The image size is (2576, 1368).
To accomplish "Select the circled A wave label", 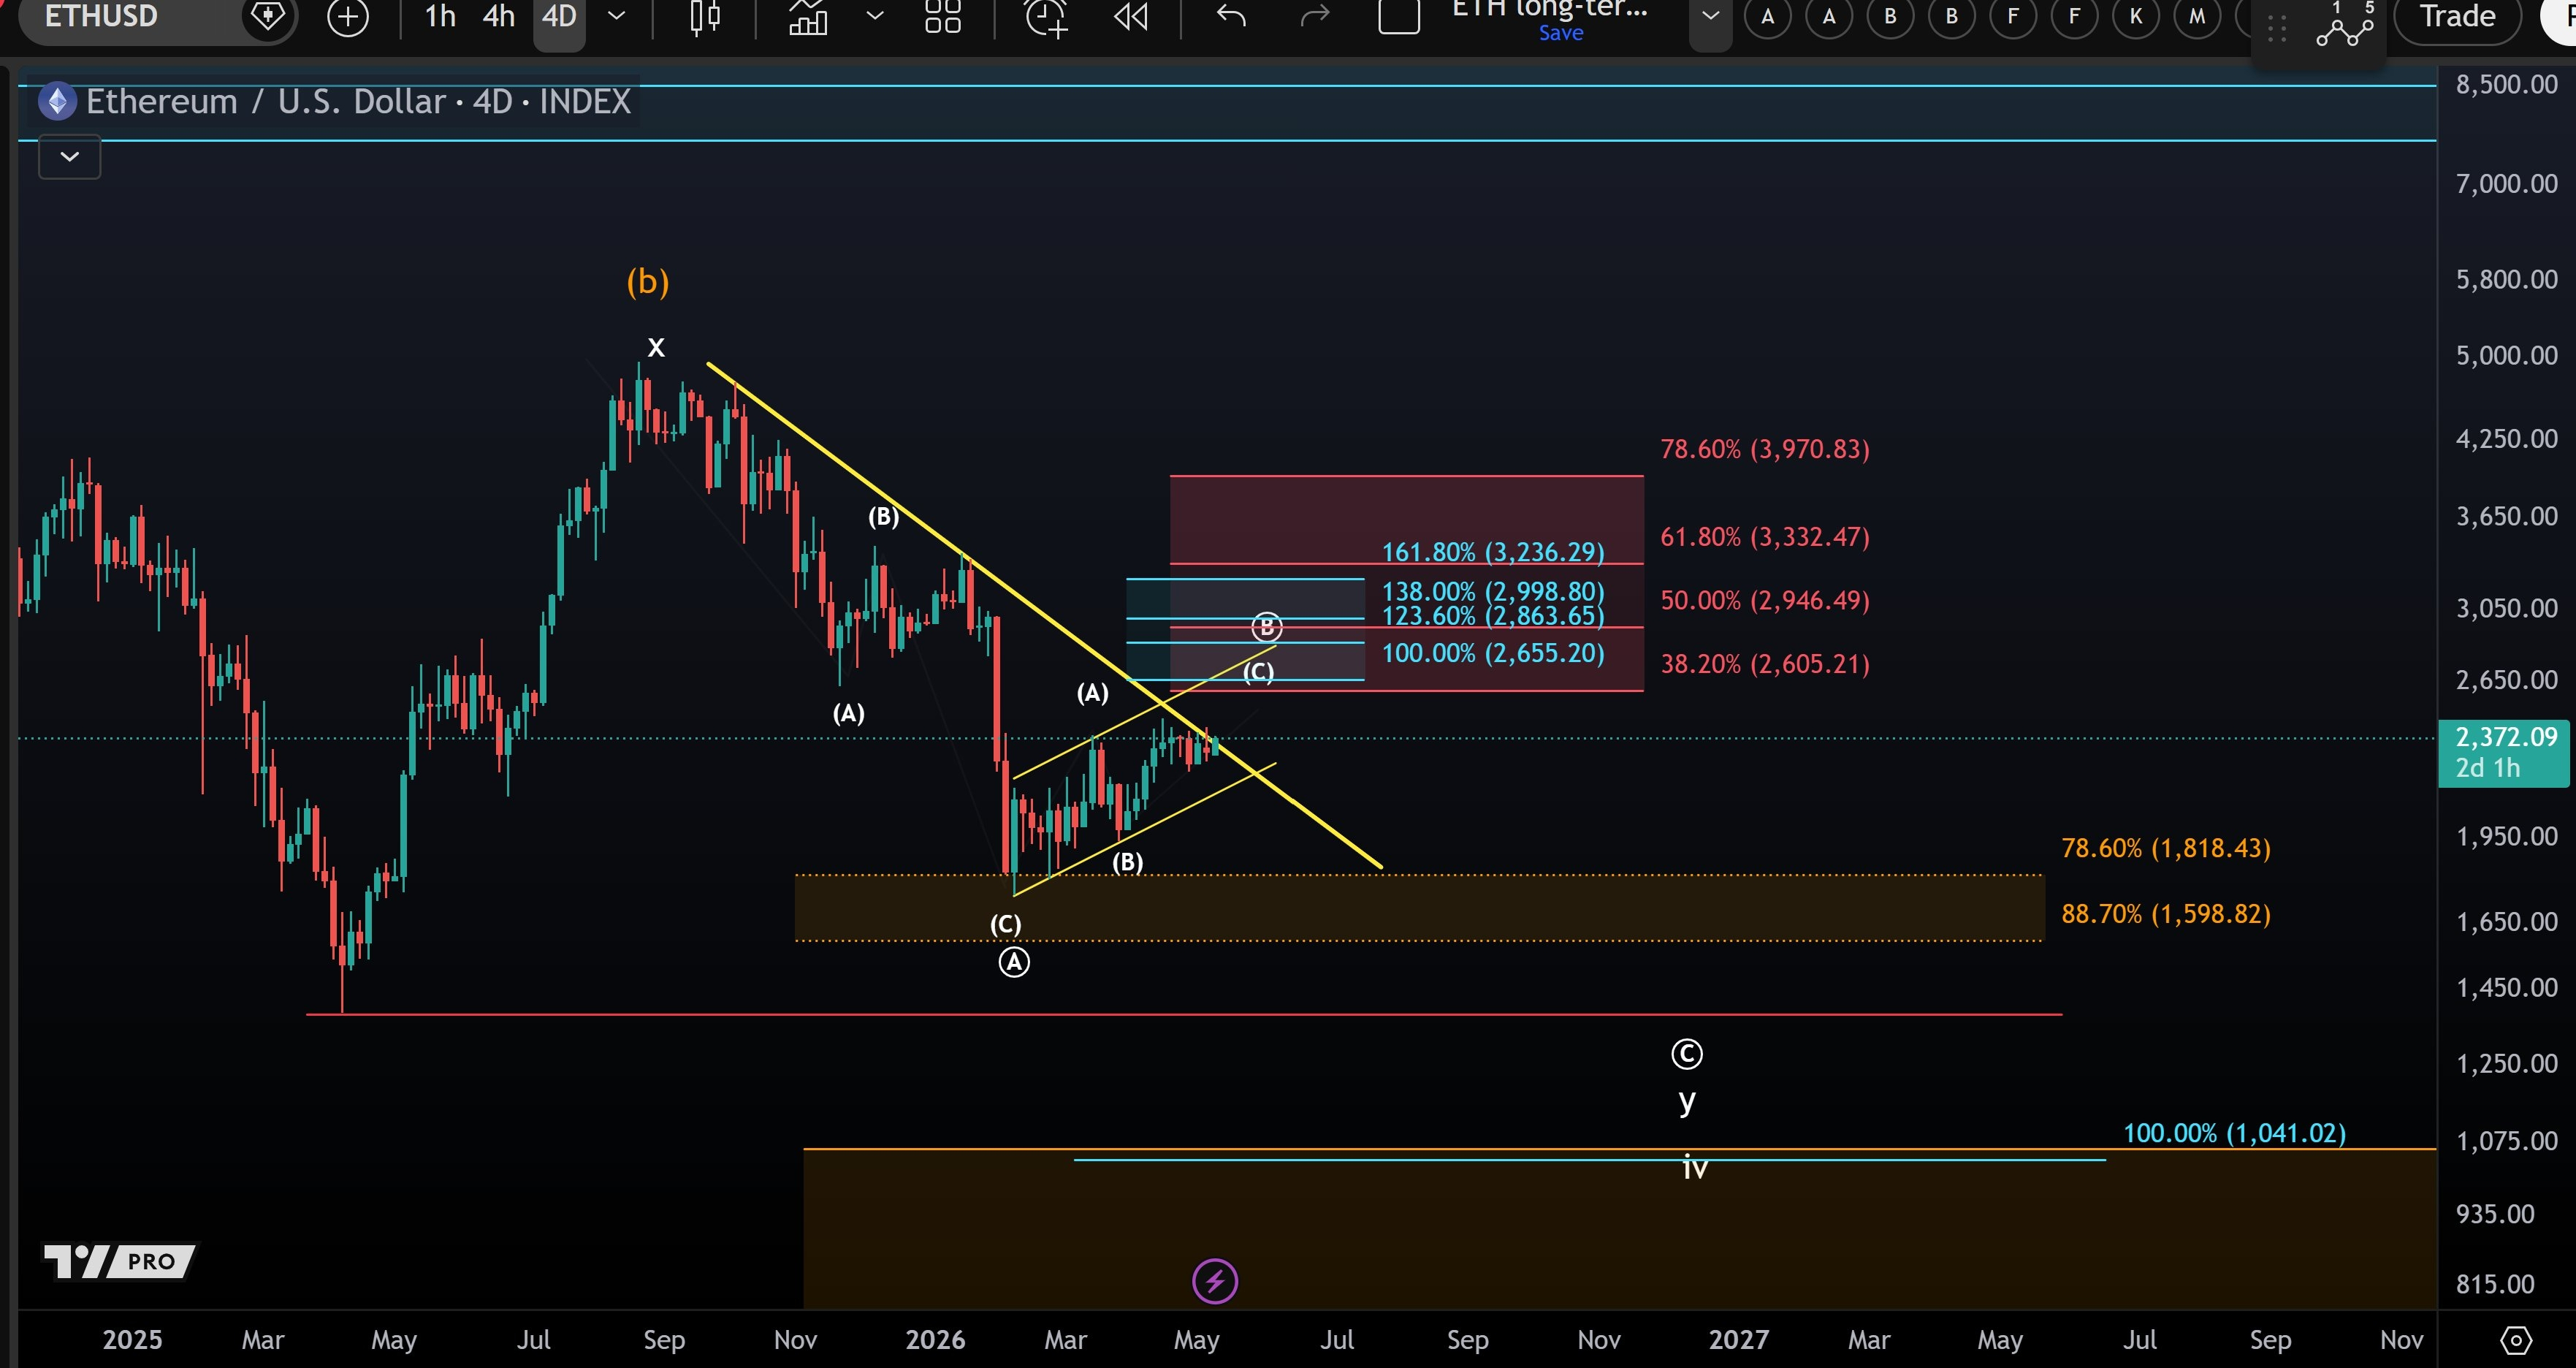I will [1014, 962].
